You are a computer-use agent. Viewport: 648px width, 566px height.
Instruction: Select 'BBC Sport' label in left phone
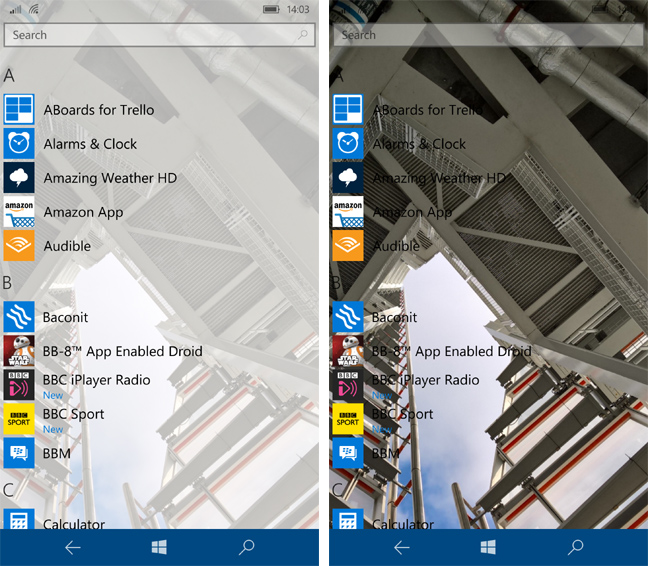click(74, 414)
